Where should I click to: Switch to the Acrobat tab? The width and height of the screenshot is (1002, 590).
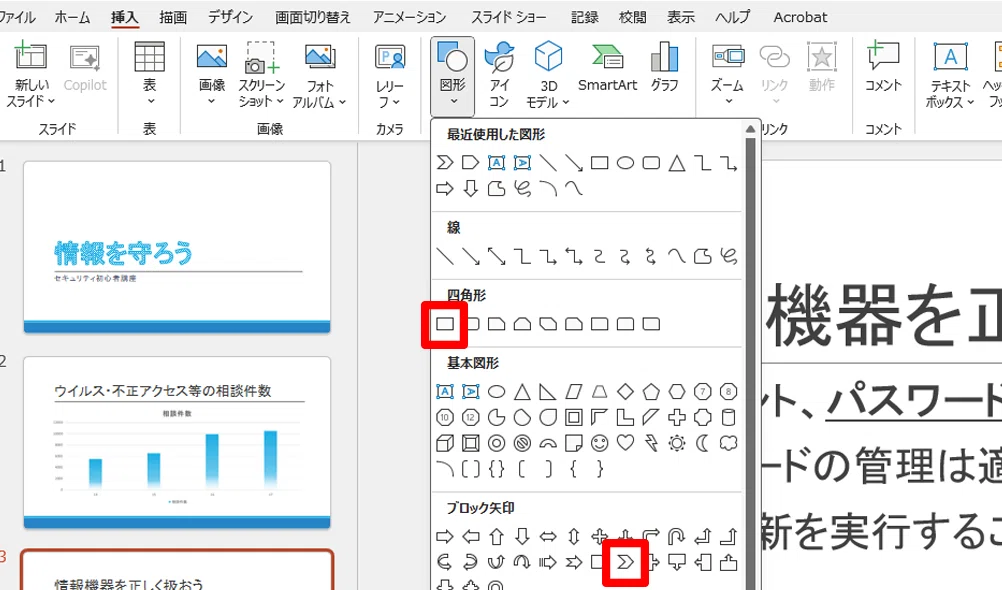(800, 17)
